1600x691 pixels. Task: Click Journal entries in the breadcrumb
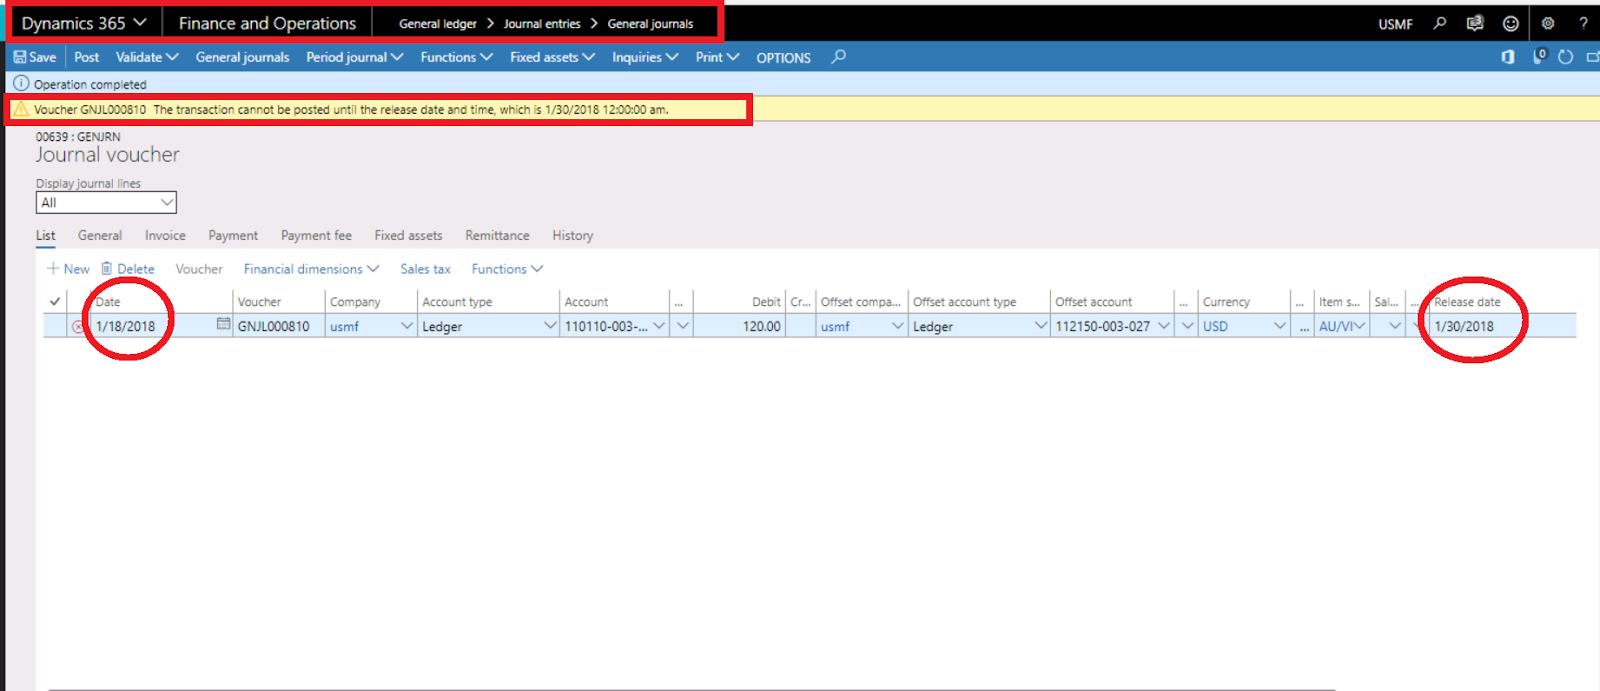542,24
